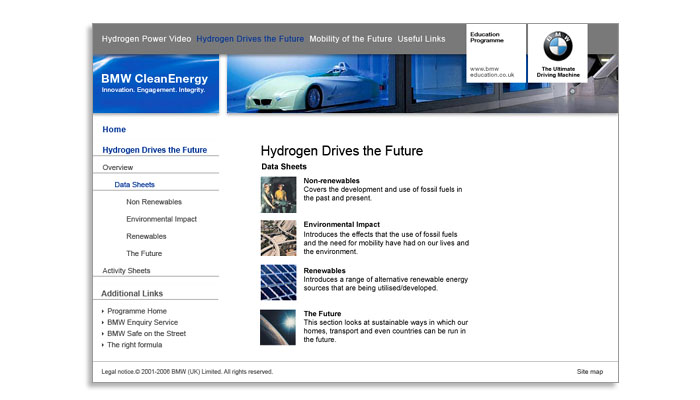Open the BMW CleanEnergy banner logo
Viewport: 700px width, 400px height.
coord(156,84)
